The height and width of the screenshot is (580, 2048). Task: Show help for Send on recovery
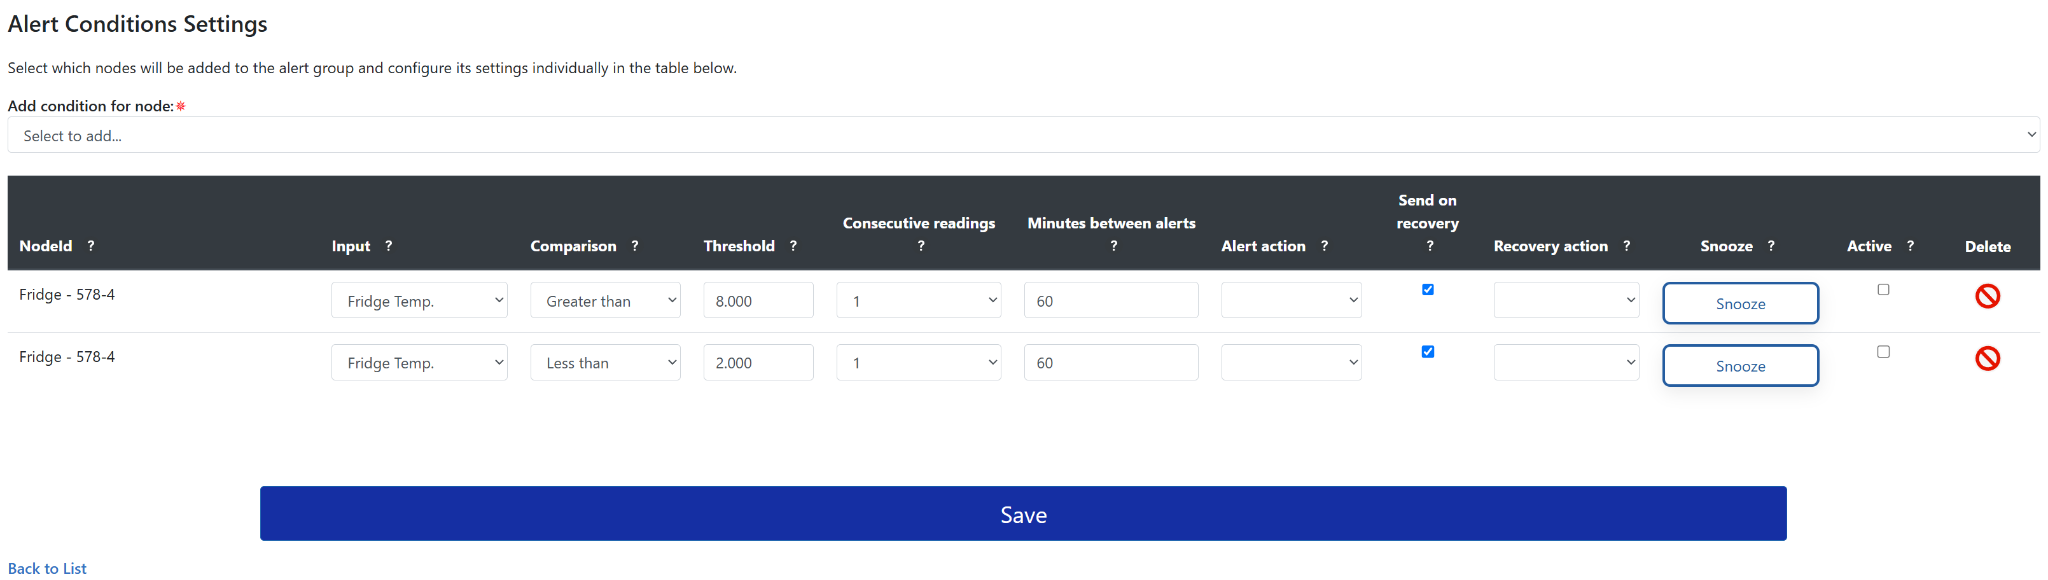pos(1430,246)
